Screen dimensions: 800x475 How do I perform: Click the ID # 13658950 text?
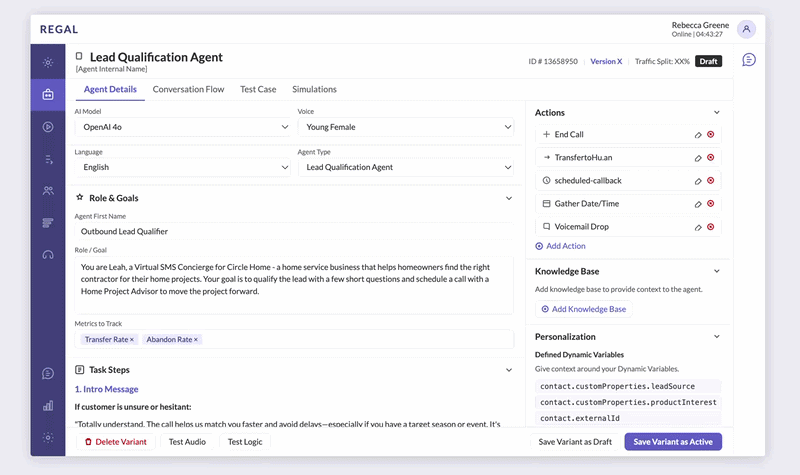(553, 61)
